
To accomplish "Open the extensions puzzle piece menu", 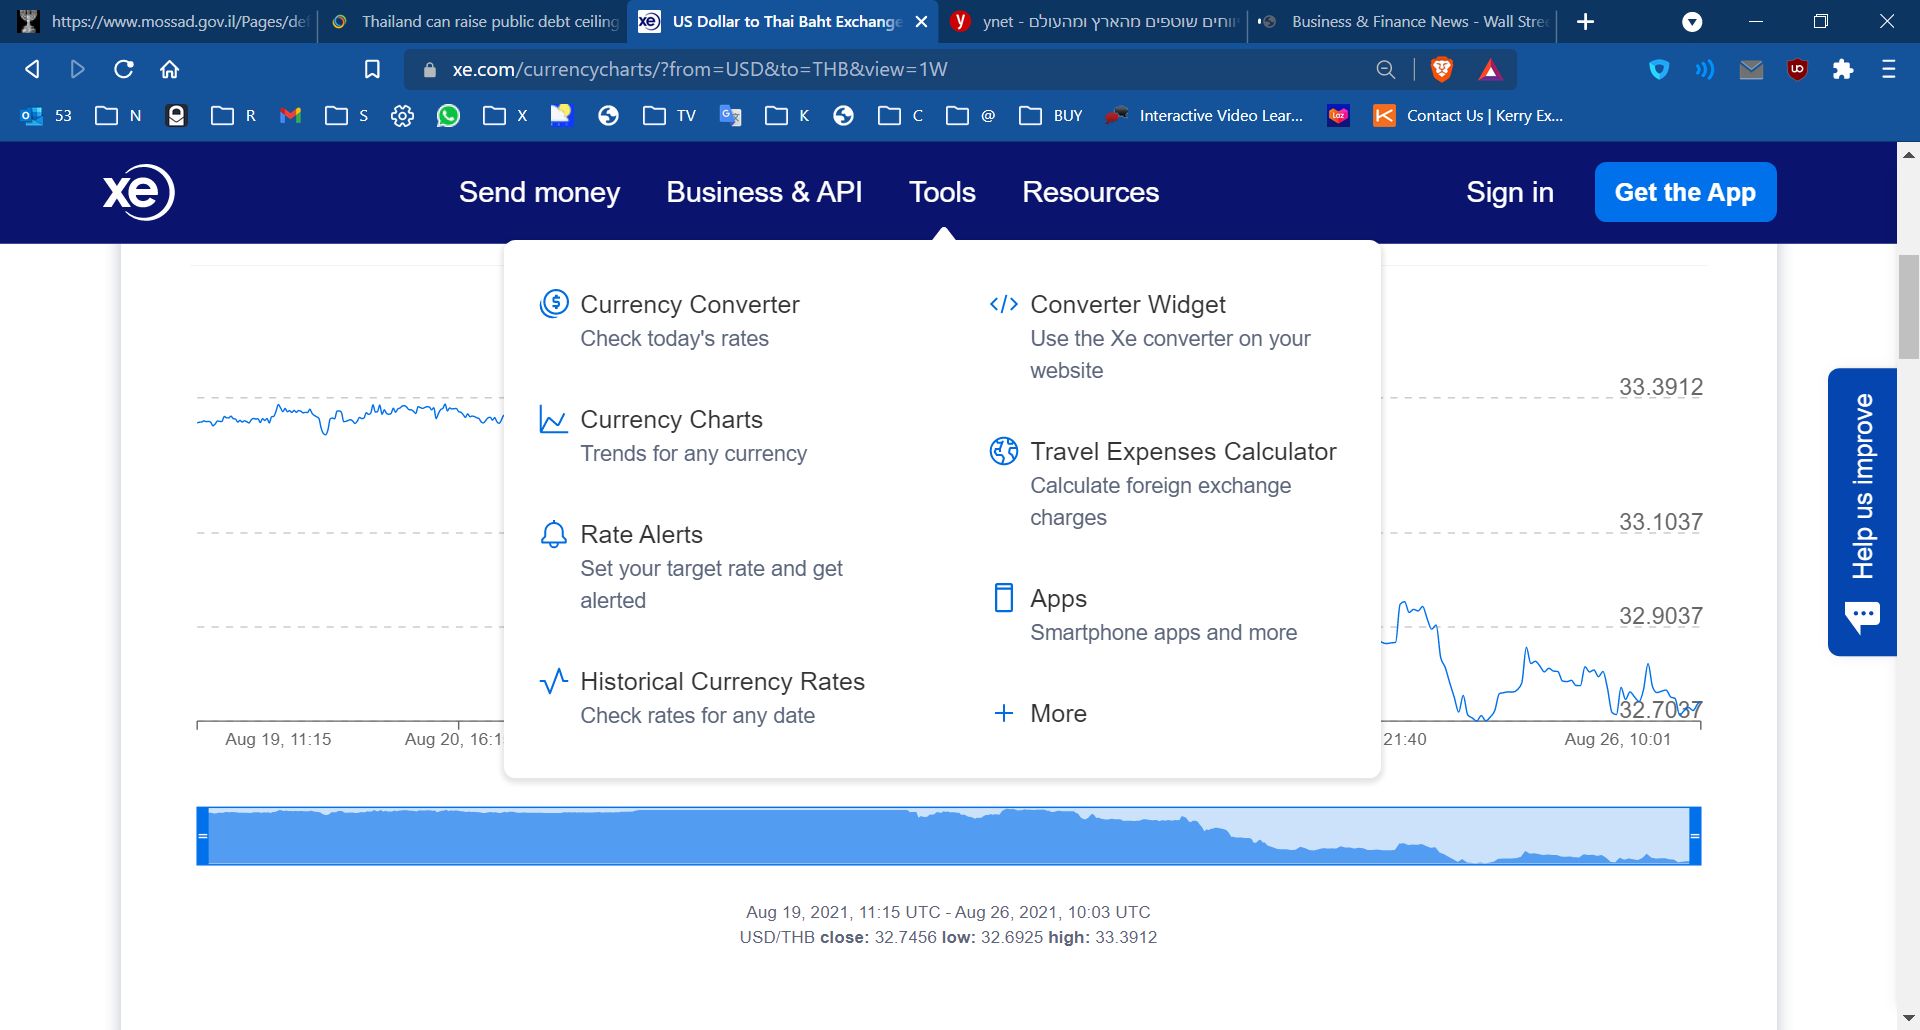I will 1843,69.
